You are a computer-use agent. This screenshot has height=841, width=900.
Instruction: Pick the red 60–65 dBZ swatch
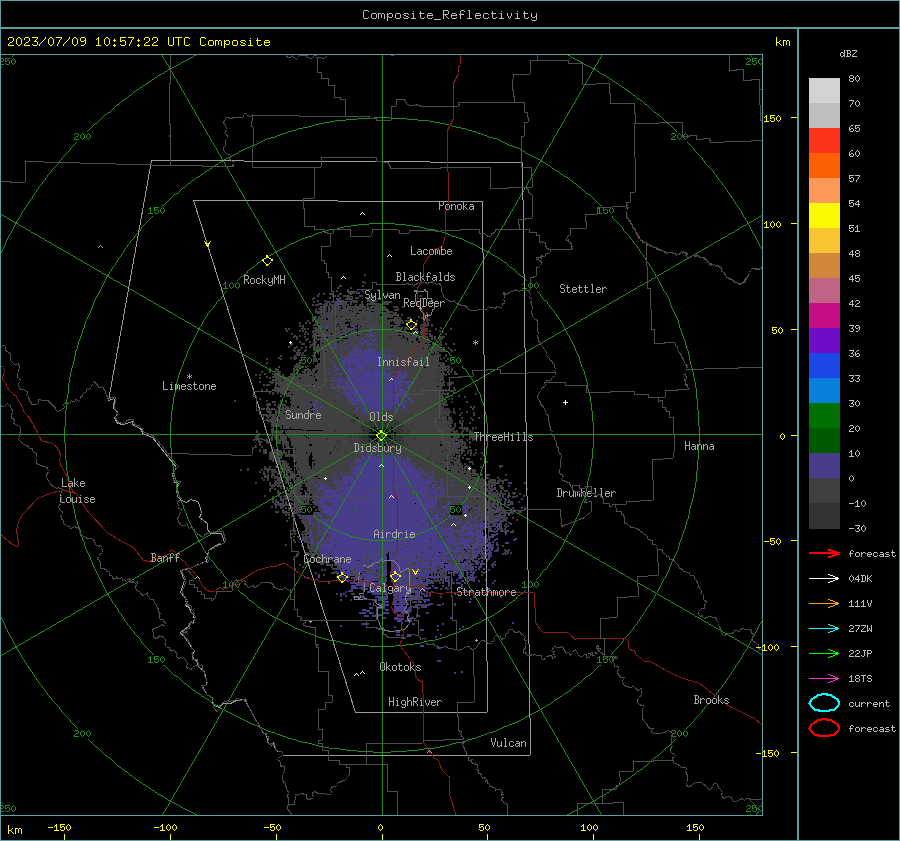click(824, 141)
